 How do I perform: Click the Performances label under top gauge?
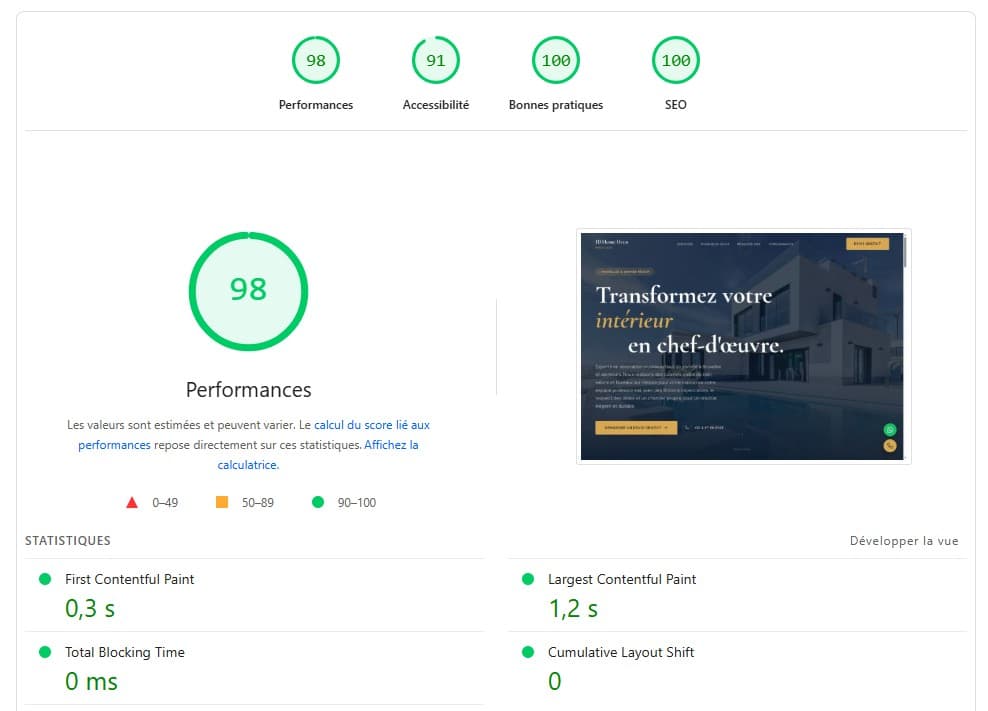[x=316, y=105]
